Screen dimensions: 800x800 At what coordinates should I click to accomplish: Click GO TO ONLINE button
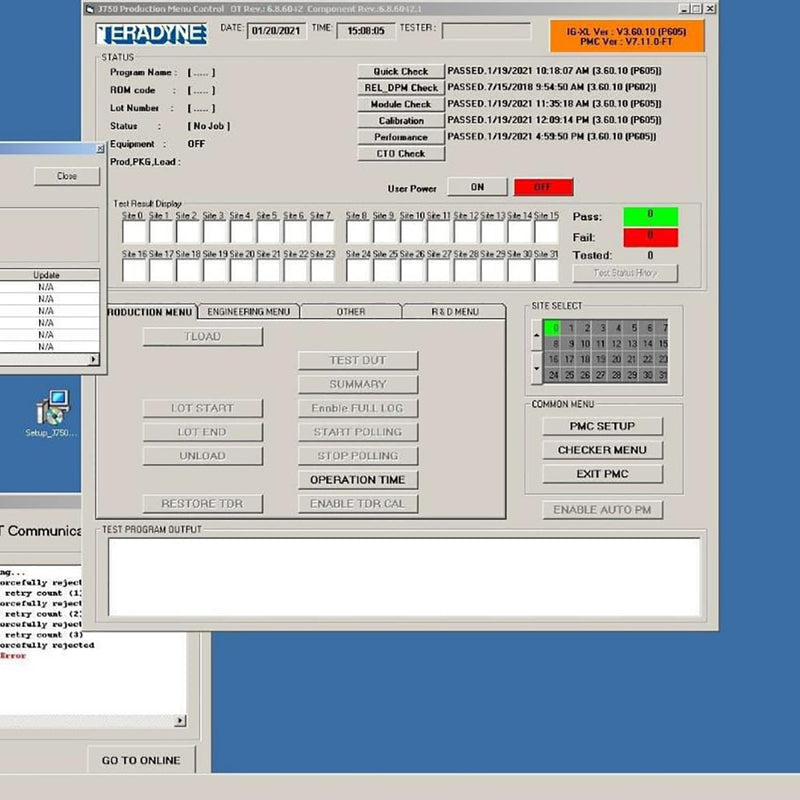click(141, 760)
